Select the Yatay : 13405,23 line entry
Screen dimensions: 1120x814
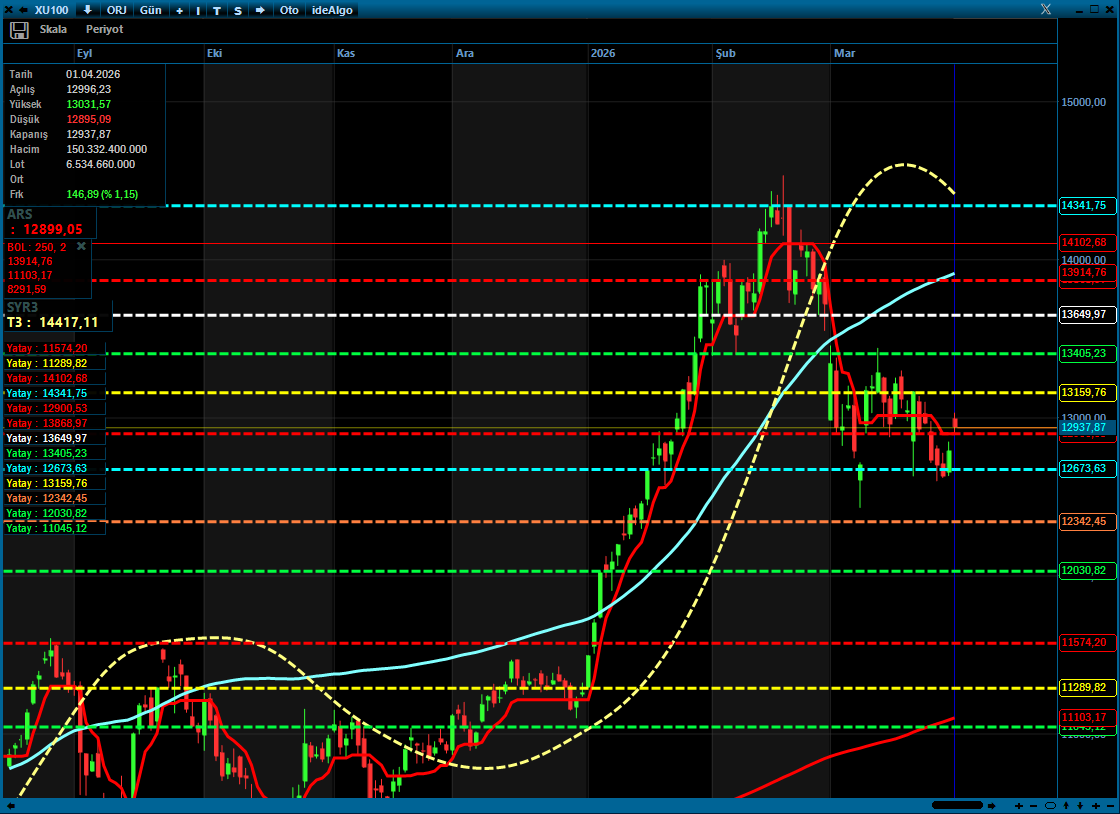pyautogui.click(x=55, y=453)
